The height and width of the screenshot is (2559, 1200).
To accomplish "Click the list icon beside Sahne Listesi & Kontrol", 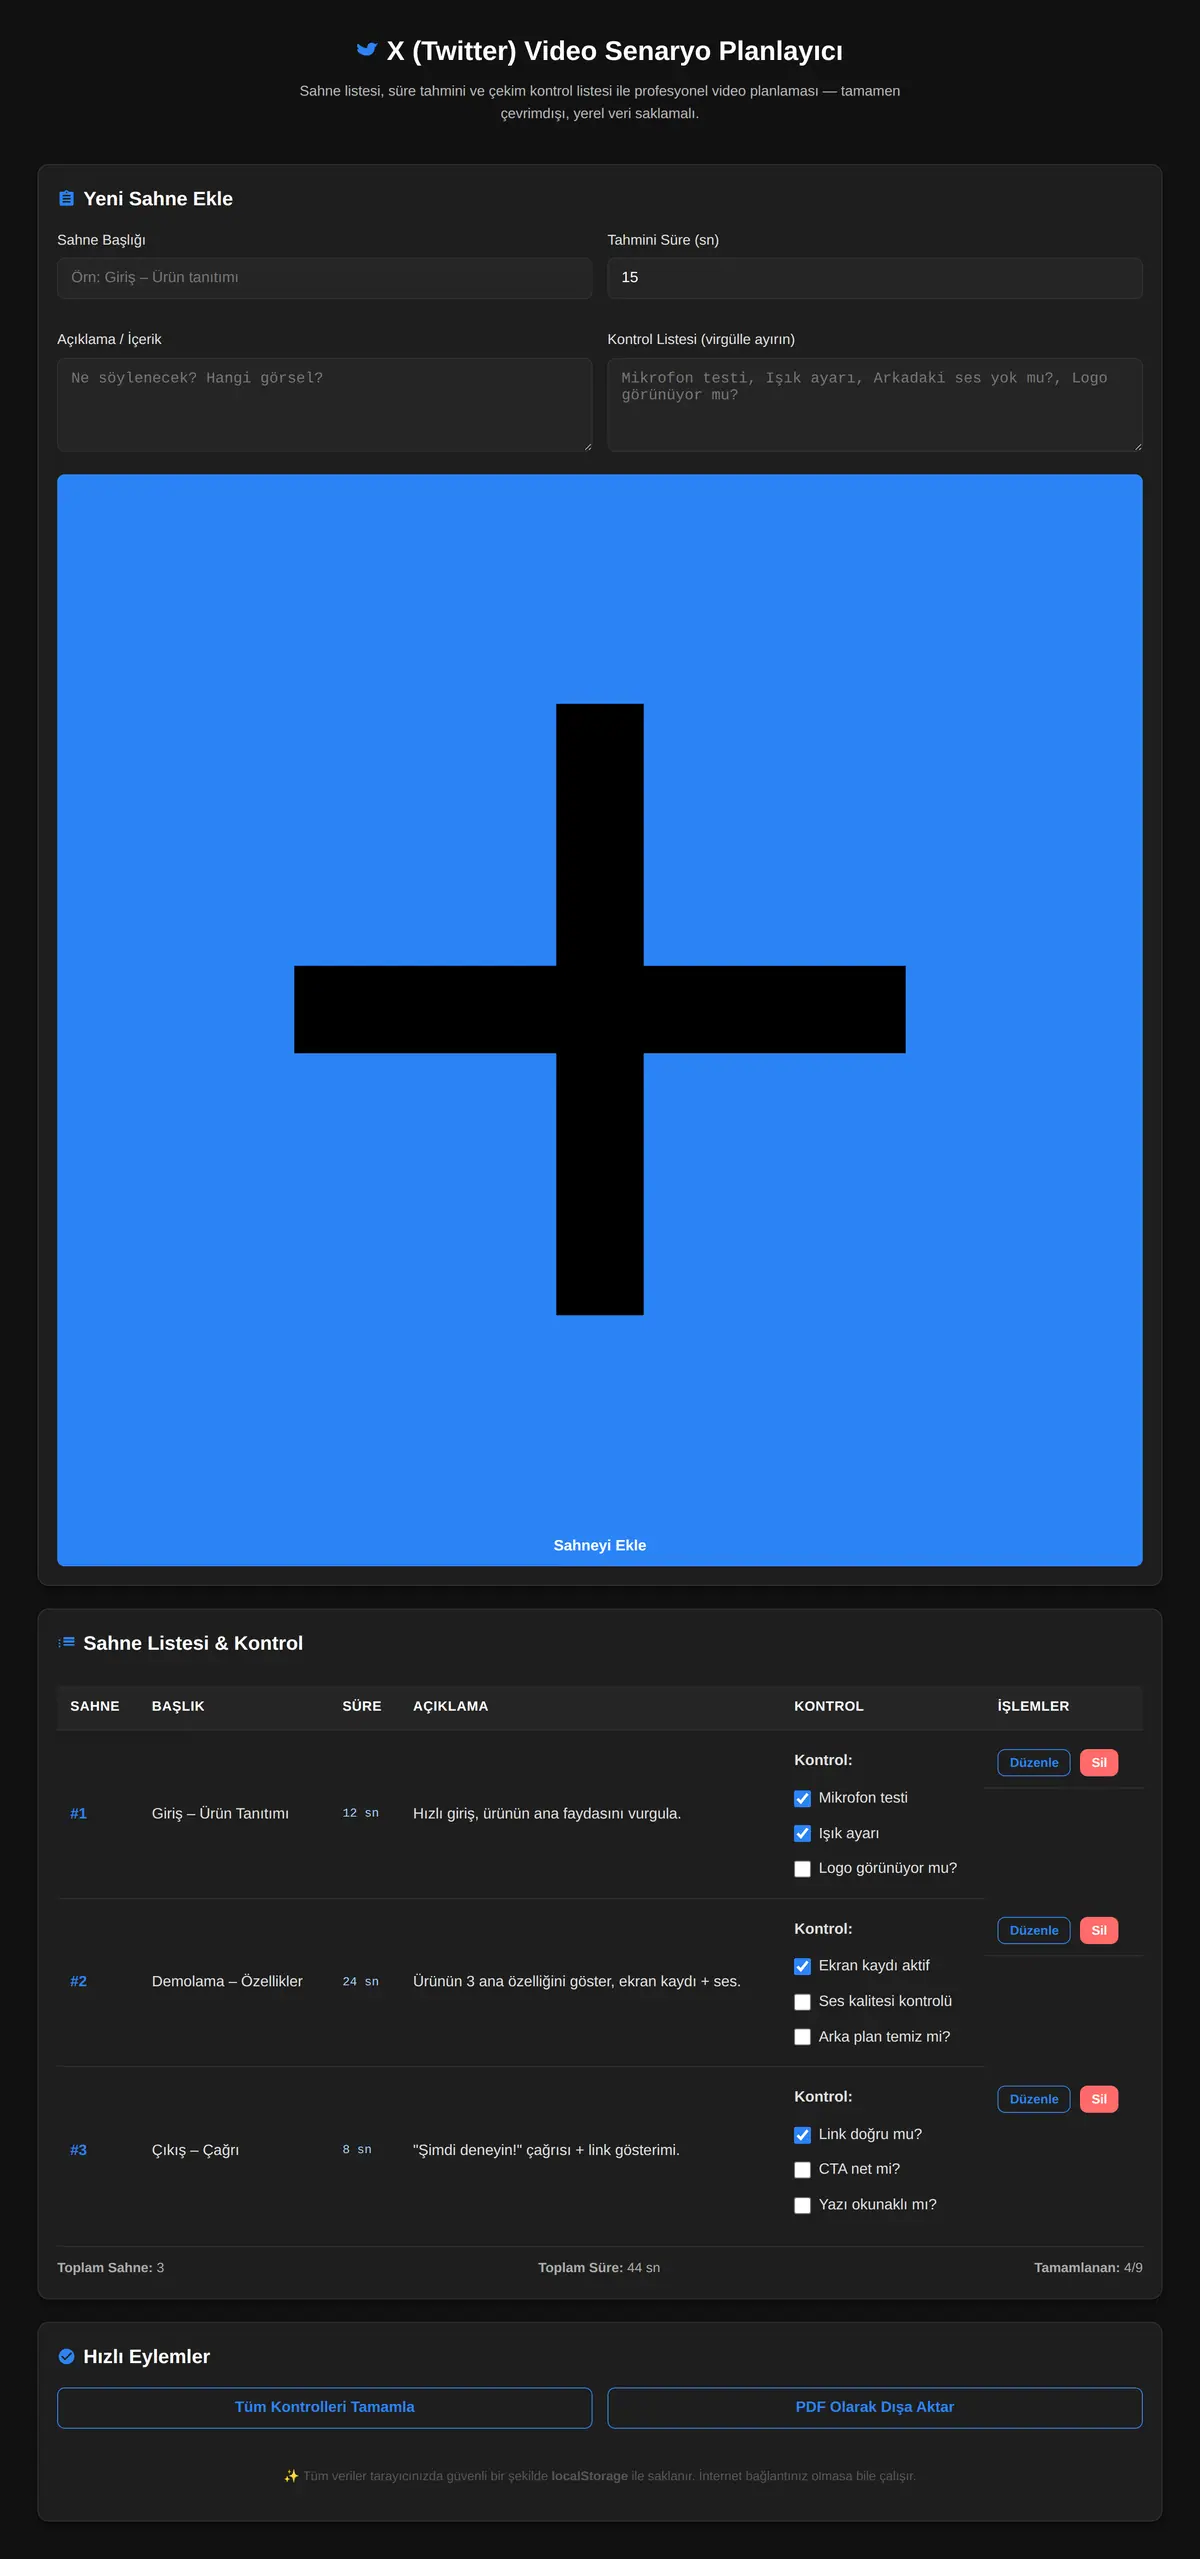I will [x=66, y=1642].
